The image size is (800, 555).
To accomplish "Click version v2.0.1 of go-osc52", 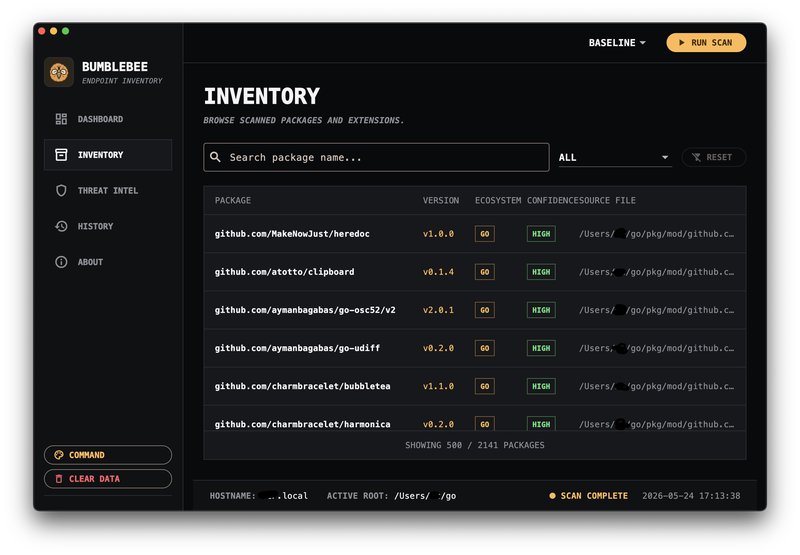I will 438,310.
